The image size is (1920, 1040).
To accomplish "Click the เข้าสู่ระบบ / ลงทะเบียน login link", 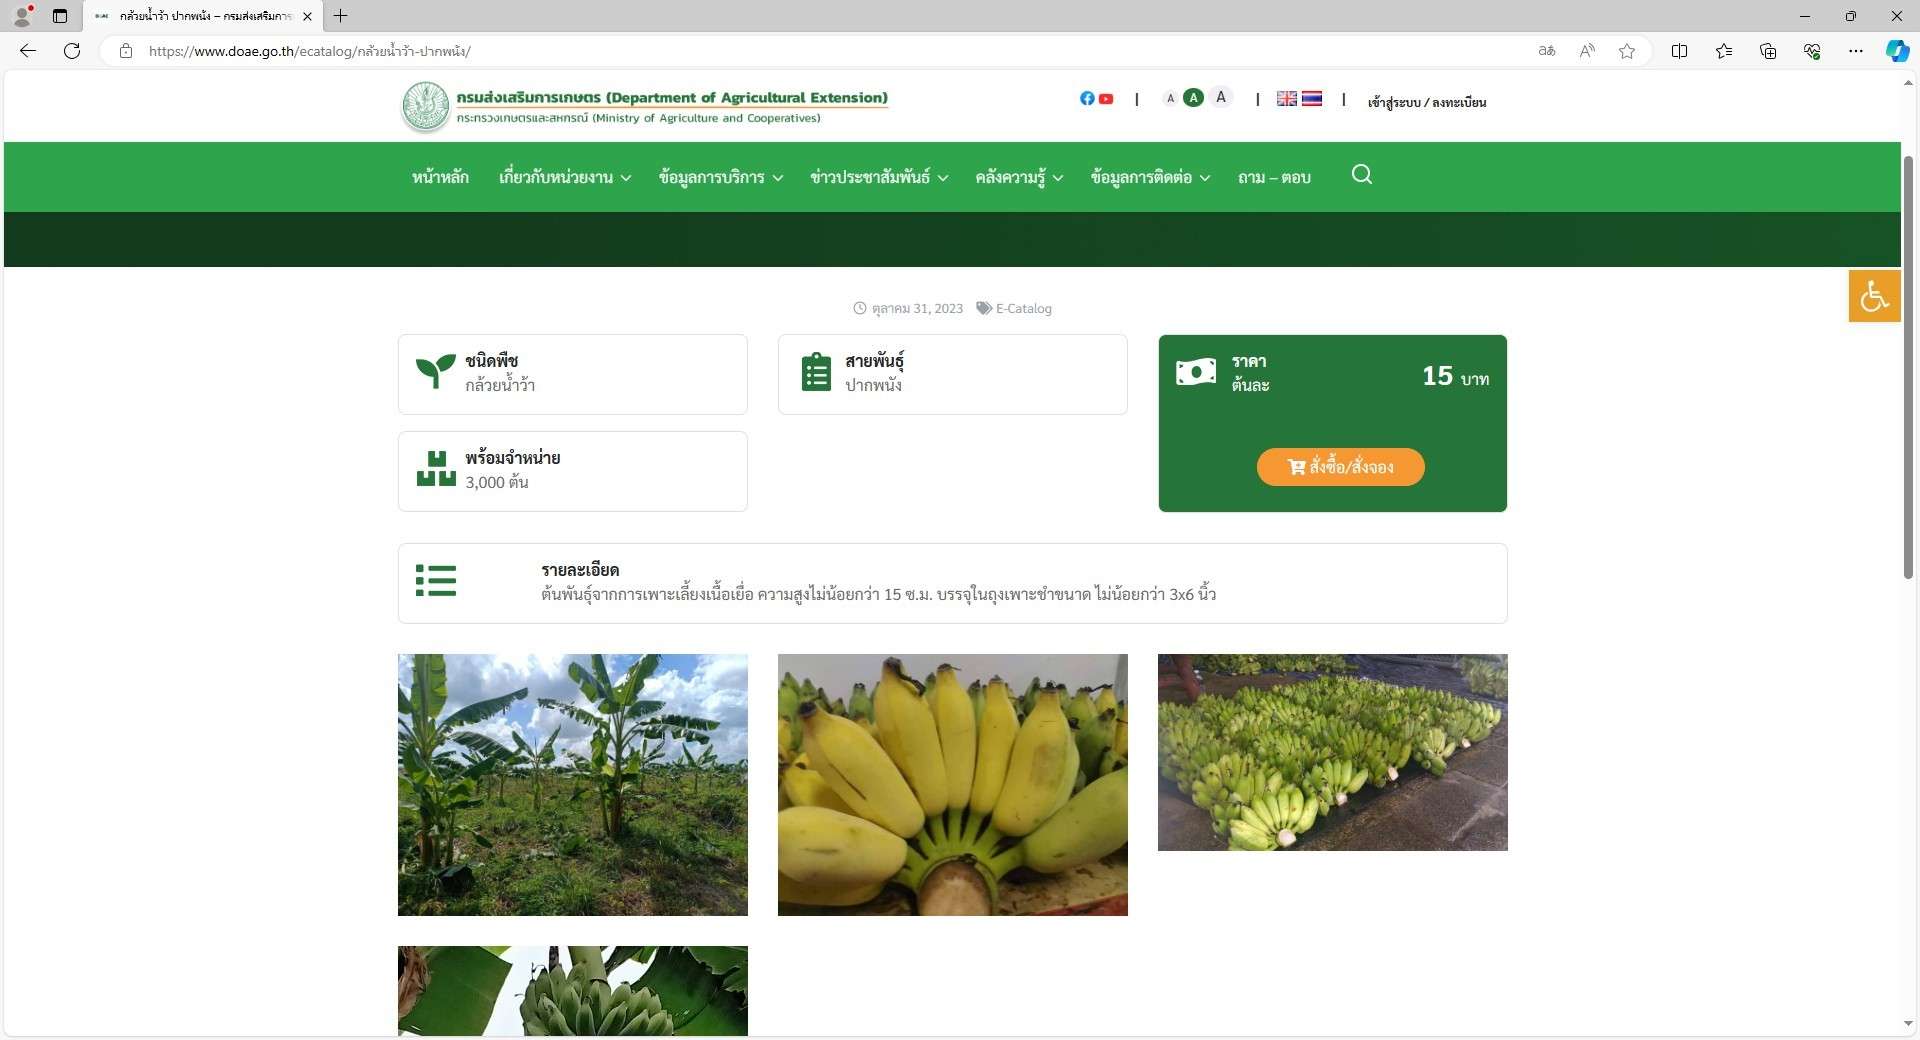I will tap(1426, 102).
